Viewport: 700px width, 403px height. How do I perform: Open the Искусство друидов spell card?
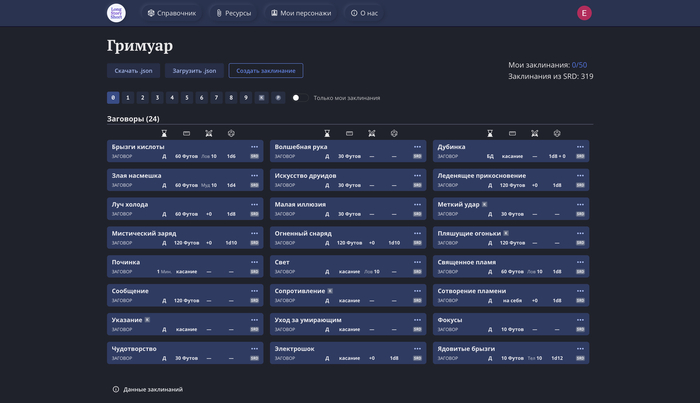348,180
